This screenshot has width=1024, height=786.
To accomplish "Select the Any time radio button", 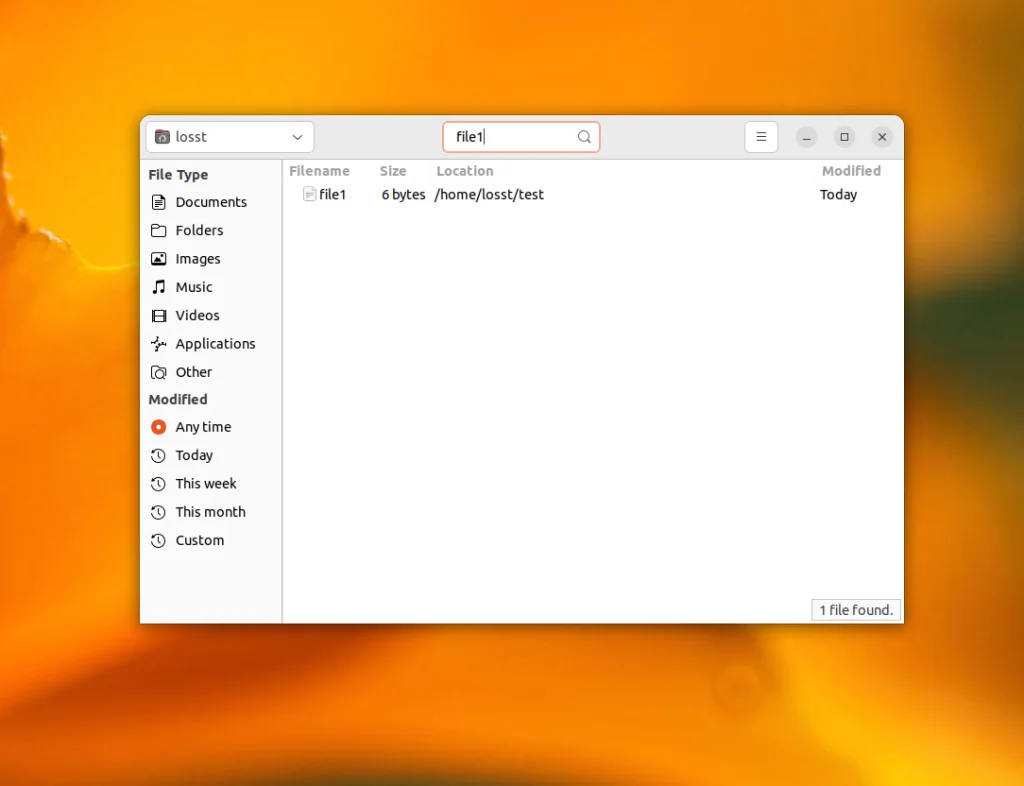I will pyautogui.click(x=159, y=427).
